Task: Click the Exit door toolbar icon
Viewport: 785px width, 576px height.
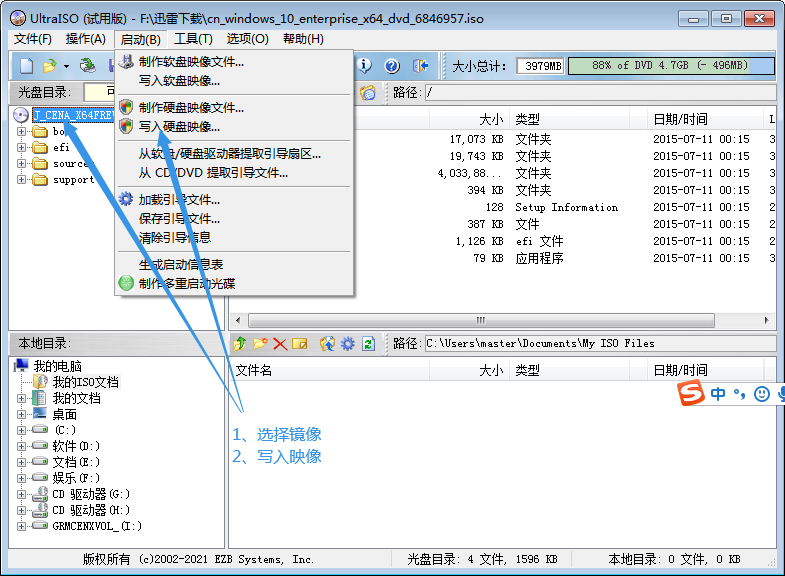Action: (x=420, y=66)
